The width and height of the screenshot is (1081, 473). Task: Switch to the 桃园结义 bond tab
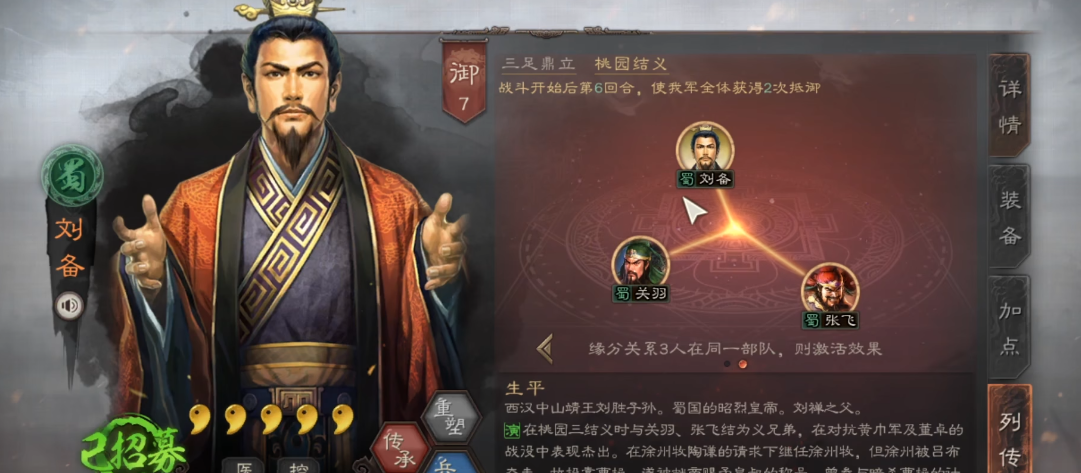coord(632,65)
